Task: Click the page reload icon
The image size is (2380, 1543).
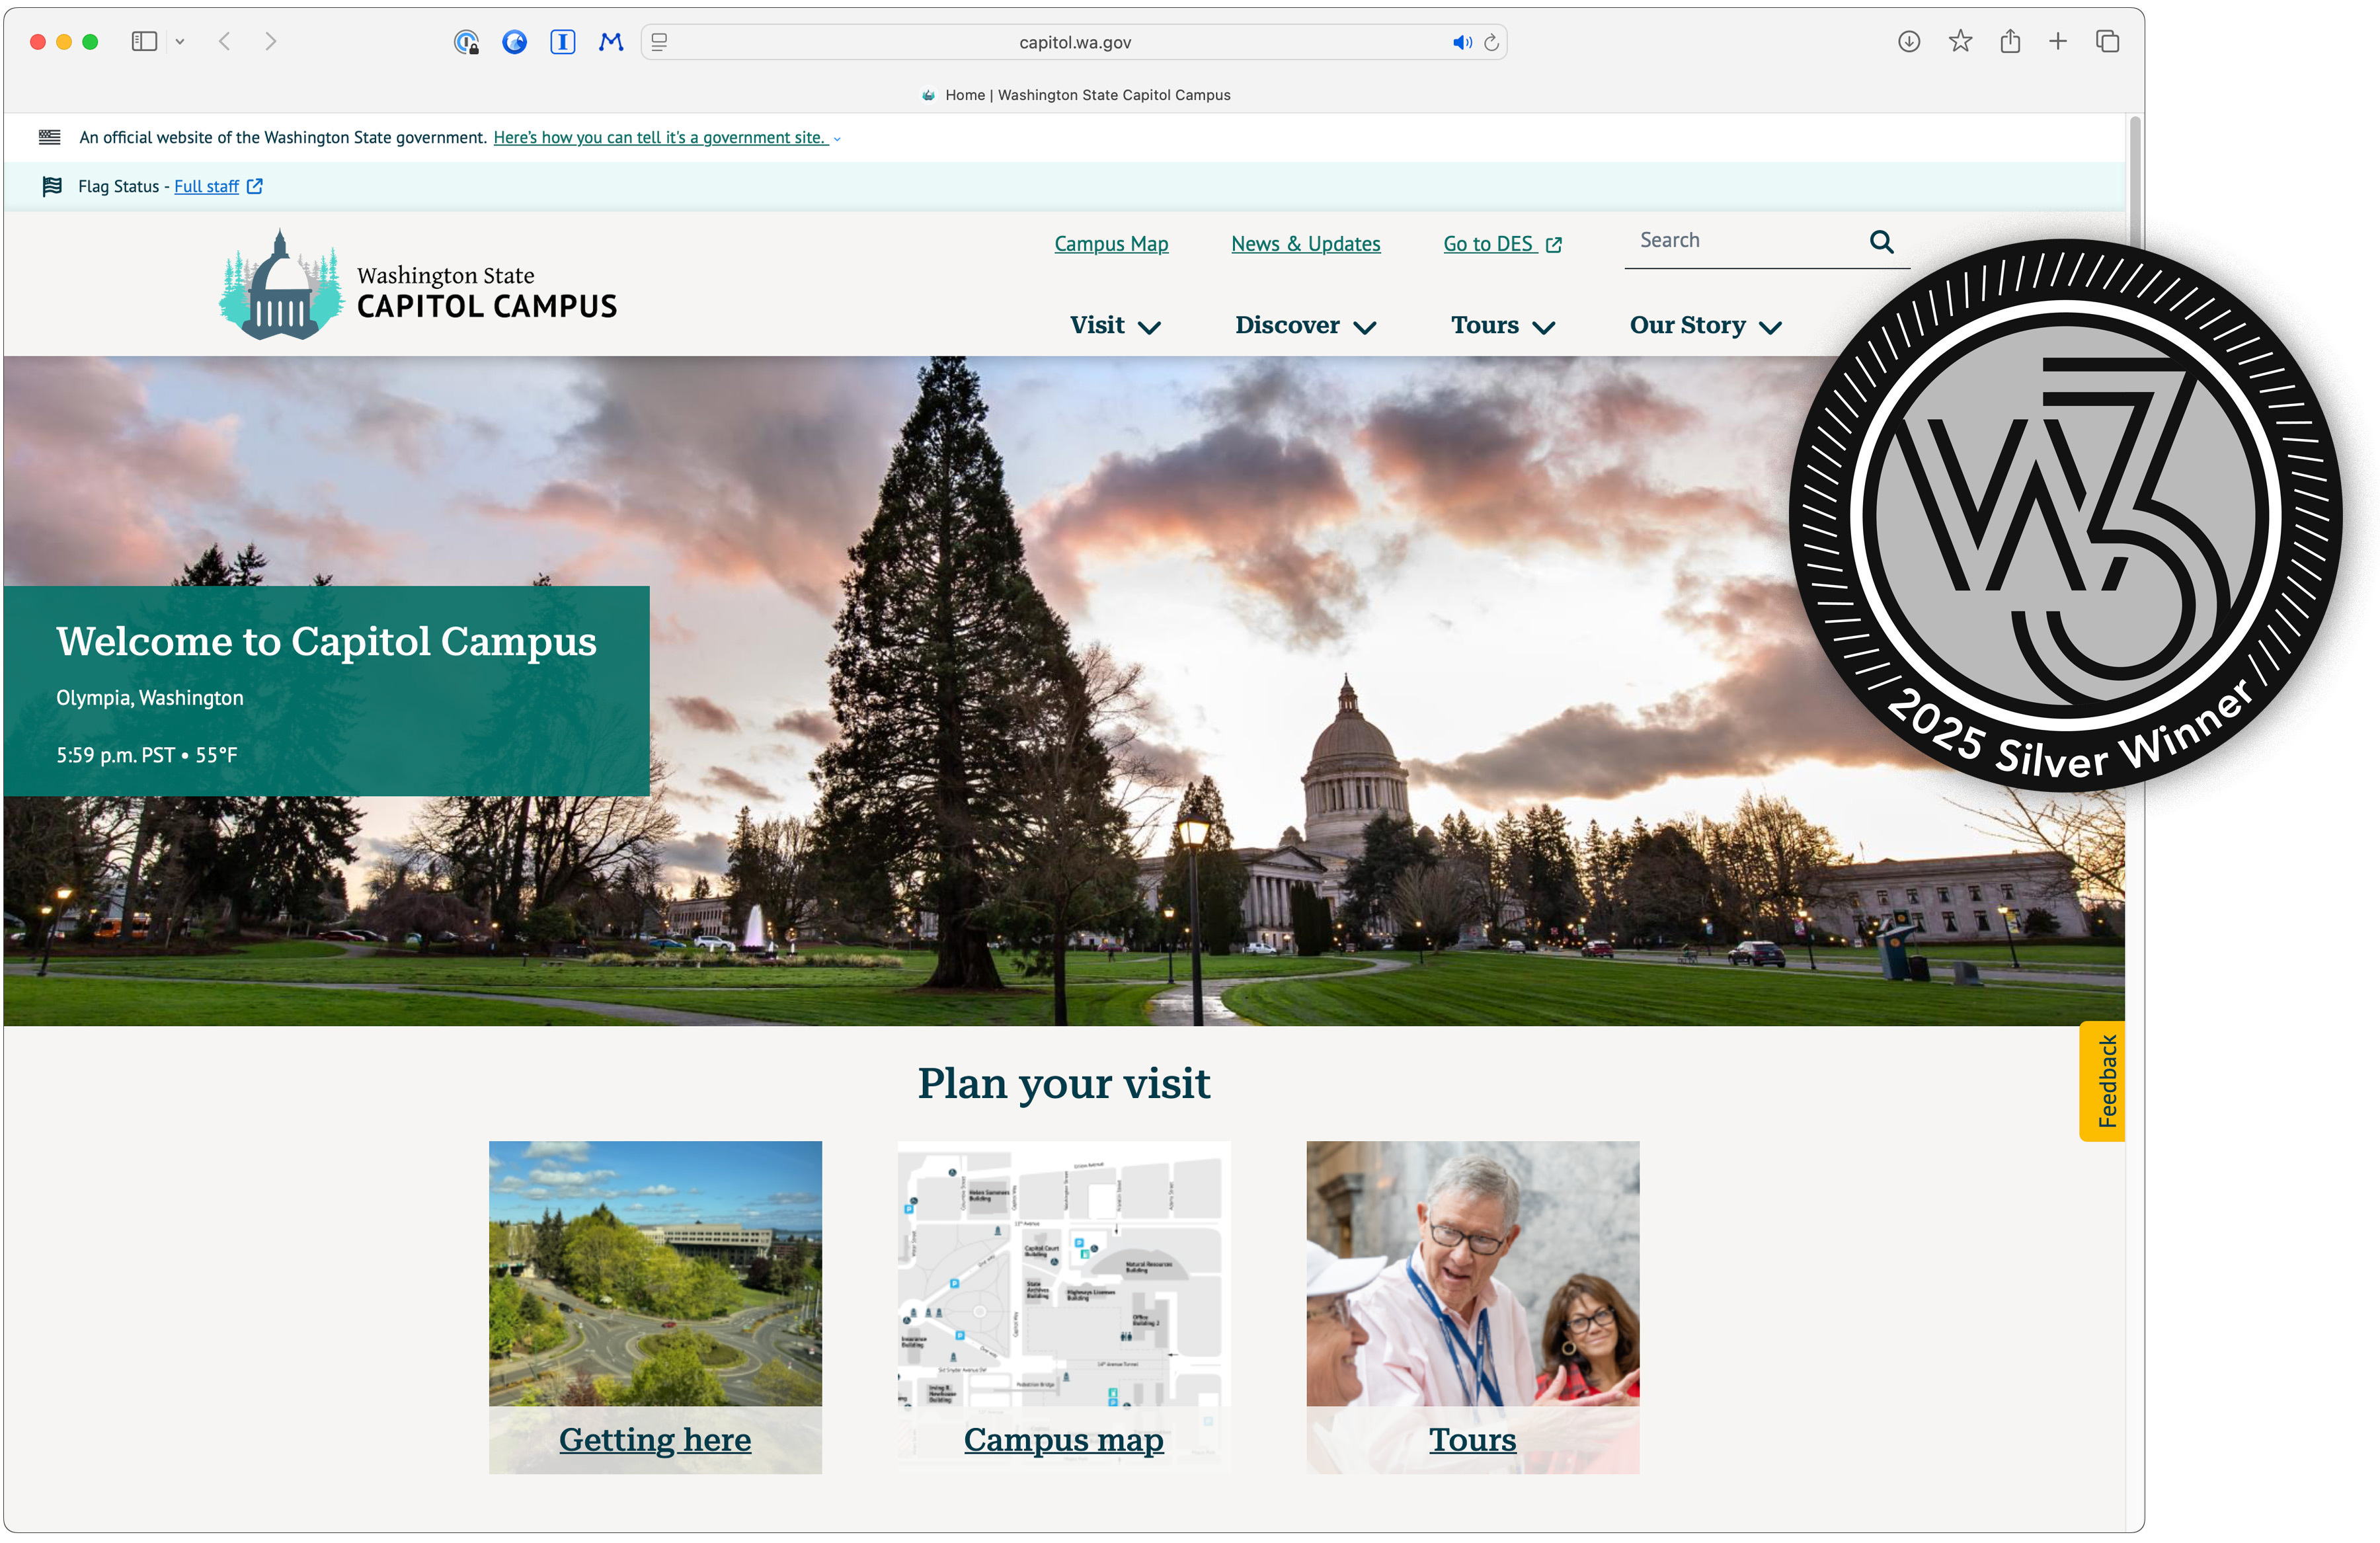Action: (x=1491, y=42)
